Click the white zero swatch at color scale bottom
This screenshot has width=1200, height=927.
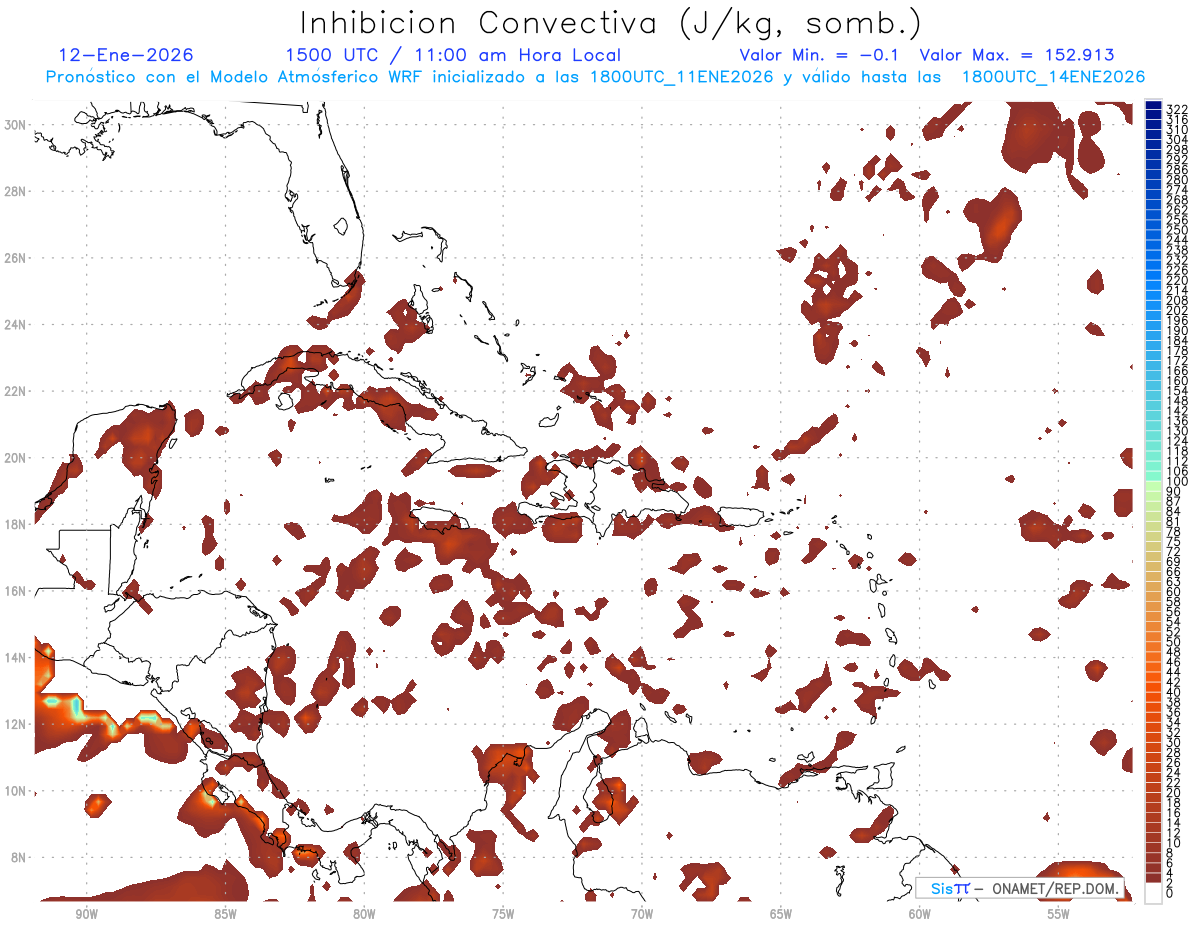(x=1153, y=894)
